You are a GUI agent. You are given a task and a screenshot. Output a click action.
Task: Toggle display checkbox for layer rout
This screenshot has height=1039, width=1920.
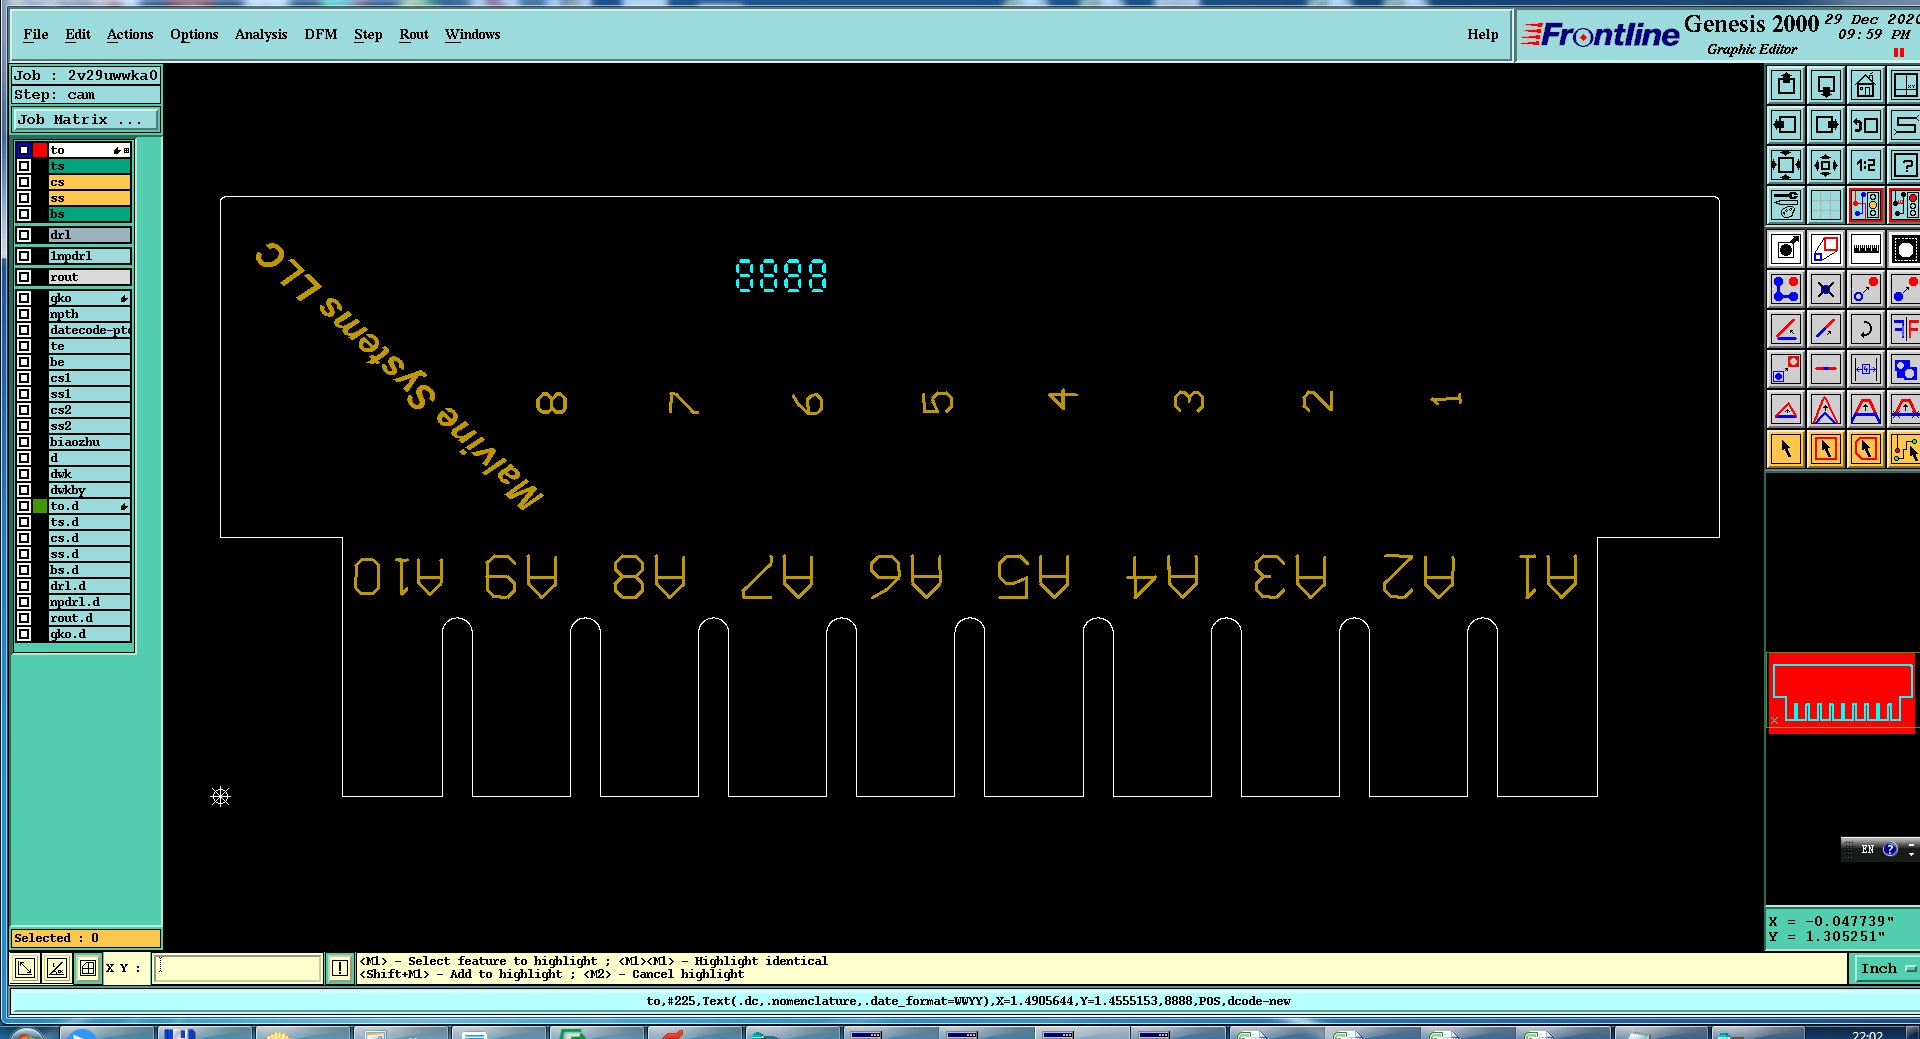(24, 277)
